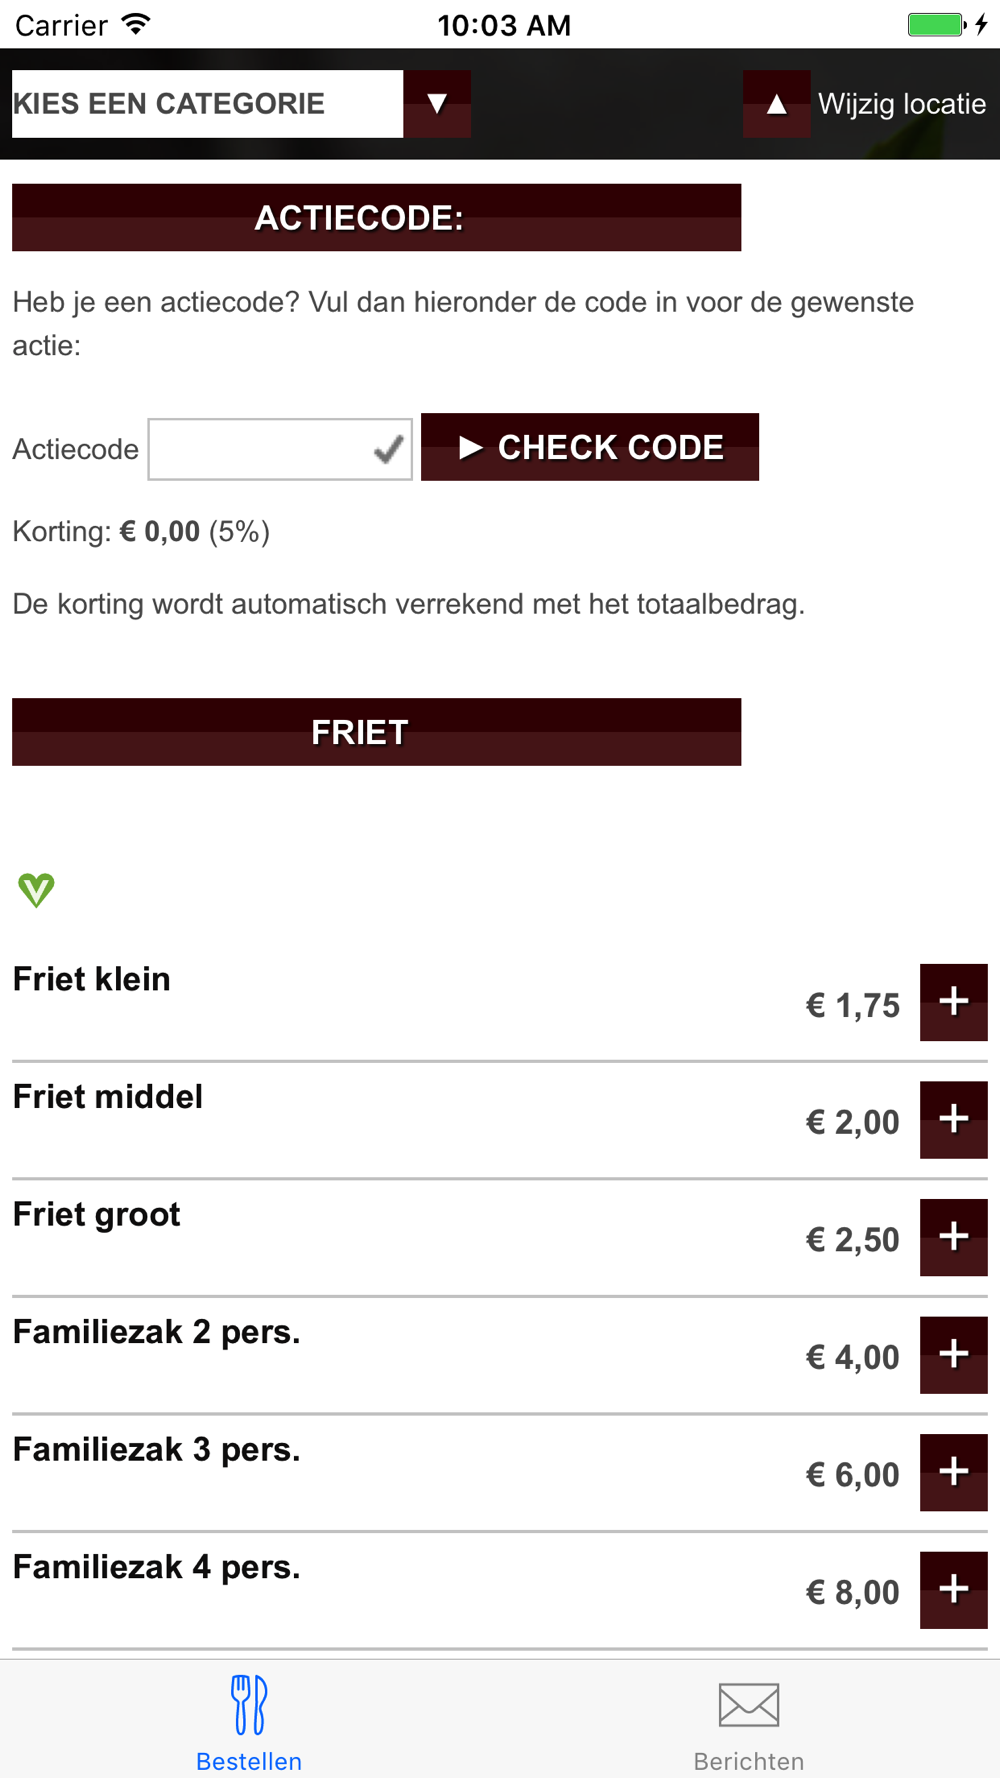Viewport: 1000px width, 1778px height.
Task: Select the Friet klein item name
Action: (92, 979)
